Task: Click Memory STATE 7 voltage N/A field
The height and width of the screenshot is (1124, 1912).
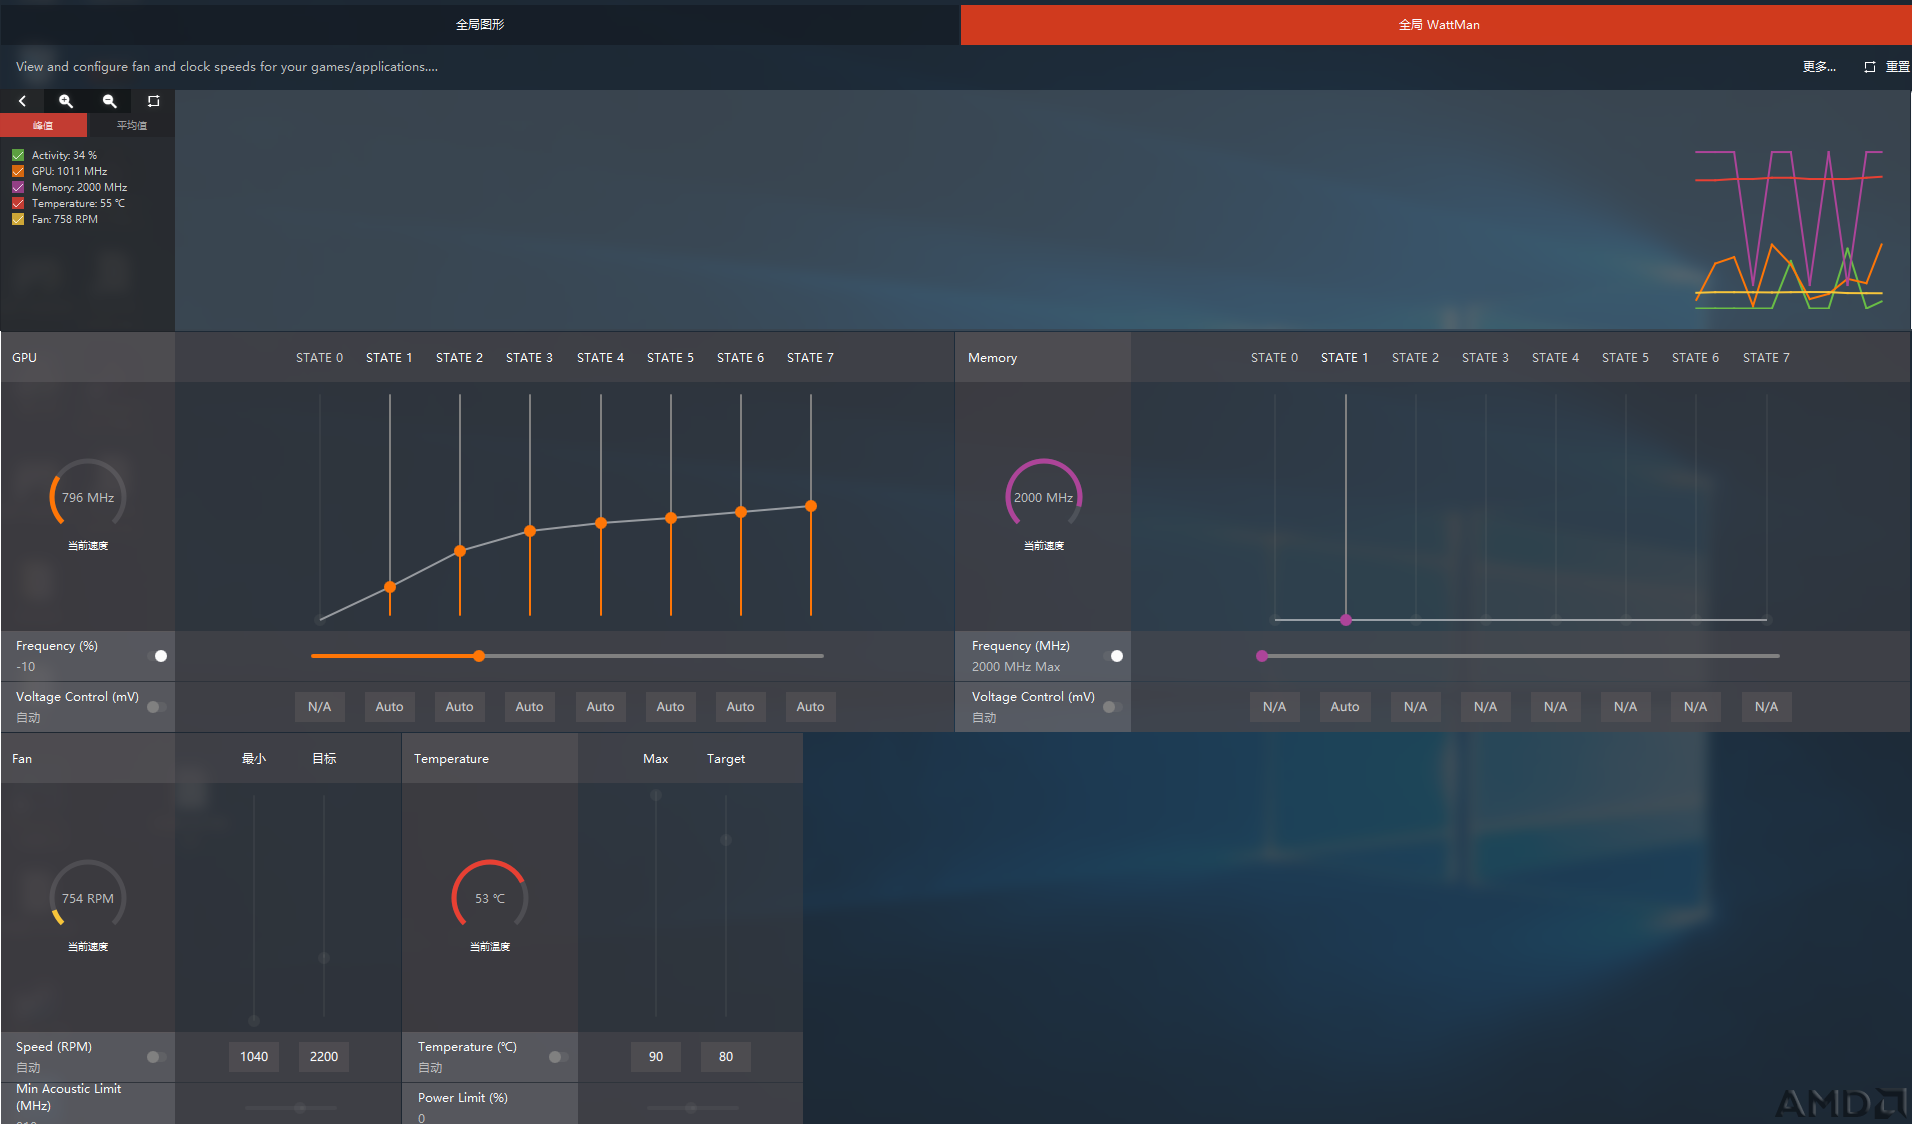Action: pyautogui.click(x=1766, y=707)
